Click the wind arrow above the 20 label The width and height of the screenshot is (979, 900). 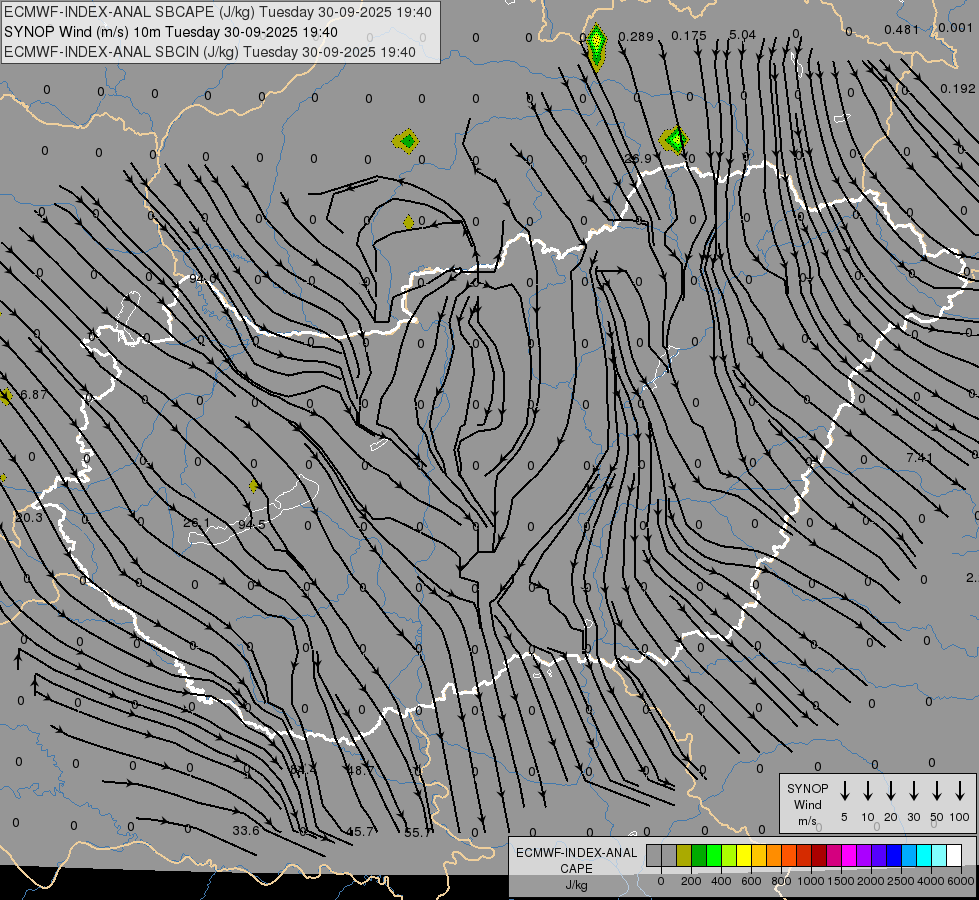[891, 791]
